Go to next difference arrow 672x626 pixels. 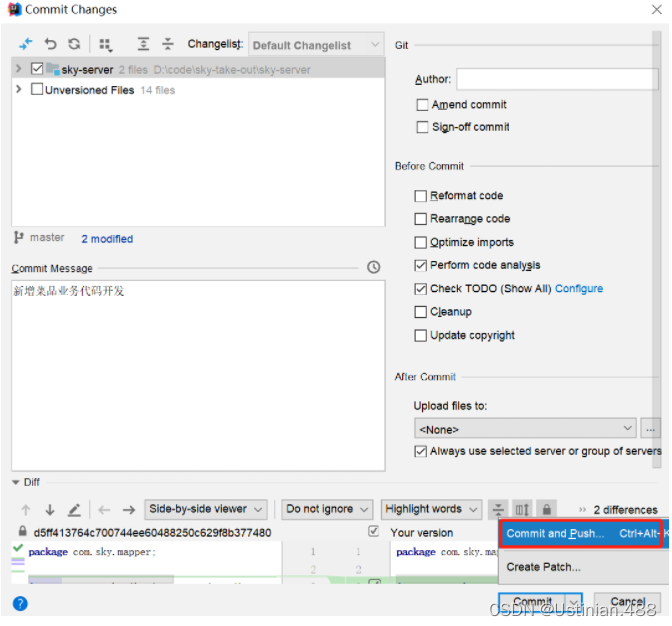click(x=50, y=510)
